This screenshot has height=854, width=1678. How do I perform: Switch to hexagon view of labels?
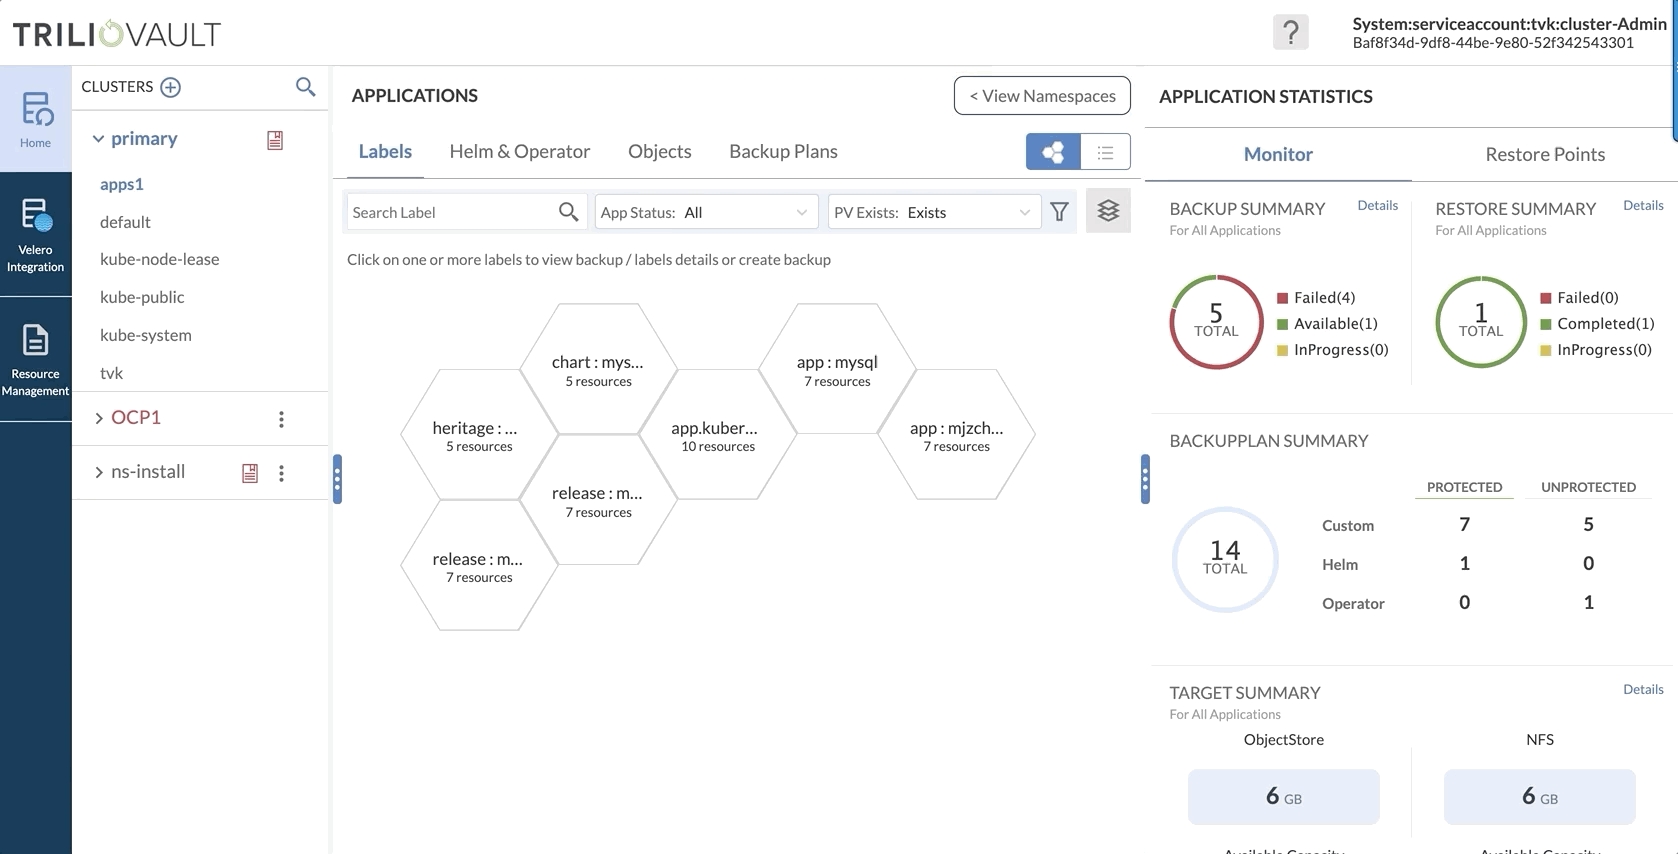pyautogui.click(x=1053, y=152)
